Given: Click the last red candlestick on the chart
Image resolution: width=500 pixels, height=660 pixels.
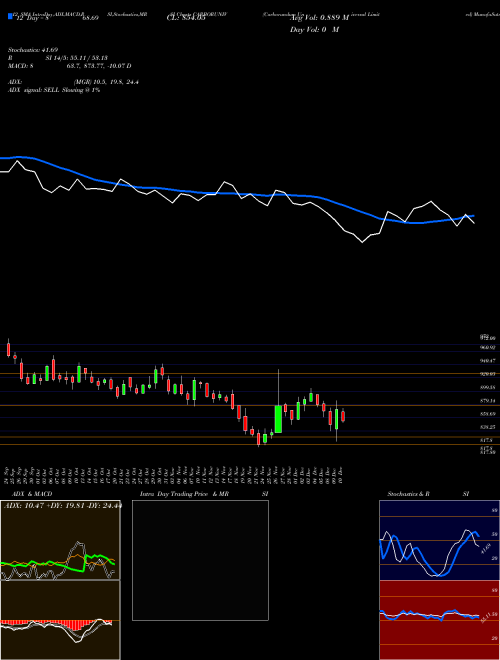Looking at the screenshot, I should pyautogui.click(x=343, y=416).
